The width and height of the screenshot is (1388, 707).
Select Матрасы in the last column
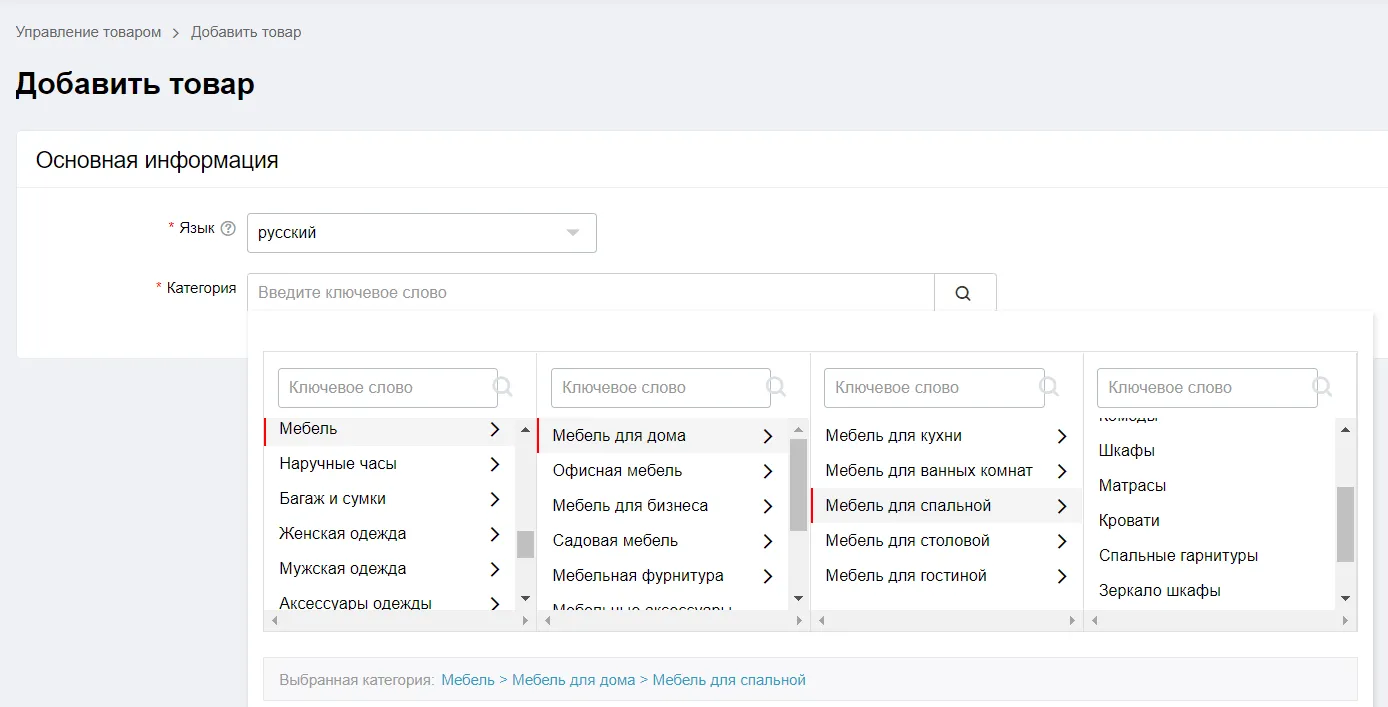pyautogui.click(x=1132, y=486)
